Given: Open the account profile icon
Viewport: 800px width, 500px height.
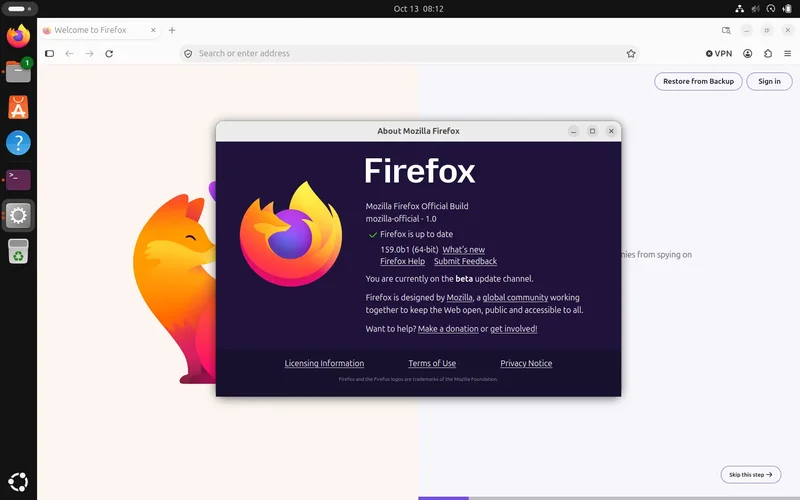Looking at the screenshot, I should [x=747, y=54].
